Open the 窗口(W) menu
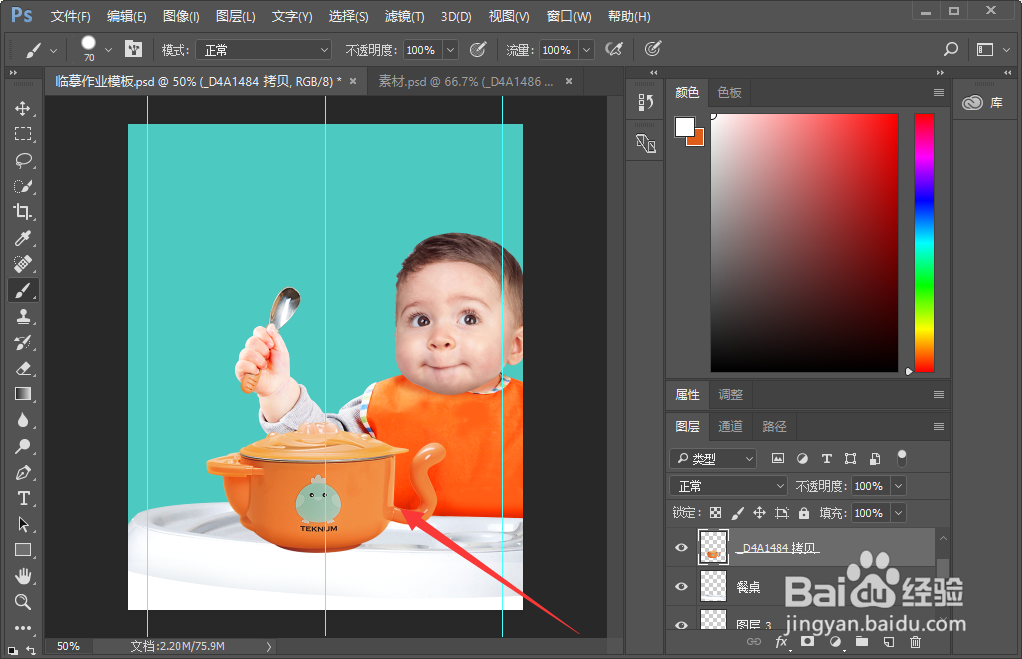Viewport: 1022px width, 659px height. [568, 16]
